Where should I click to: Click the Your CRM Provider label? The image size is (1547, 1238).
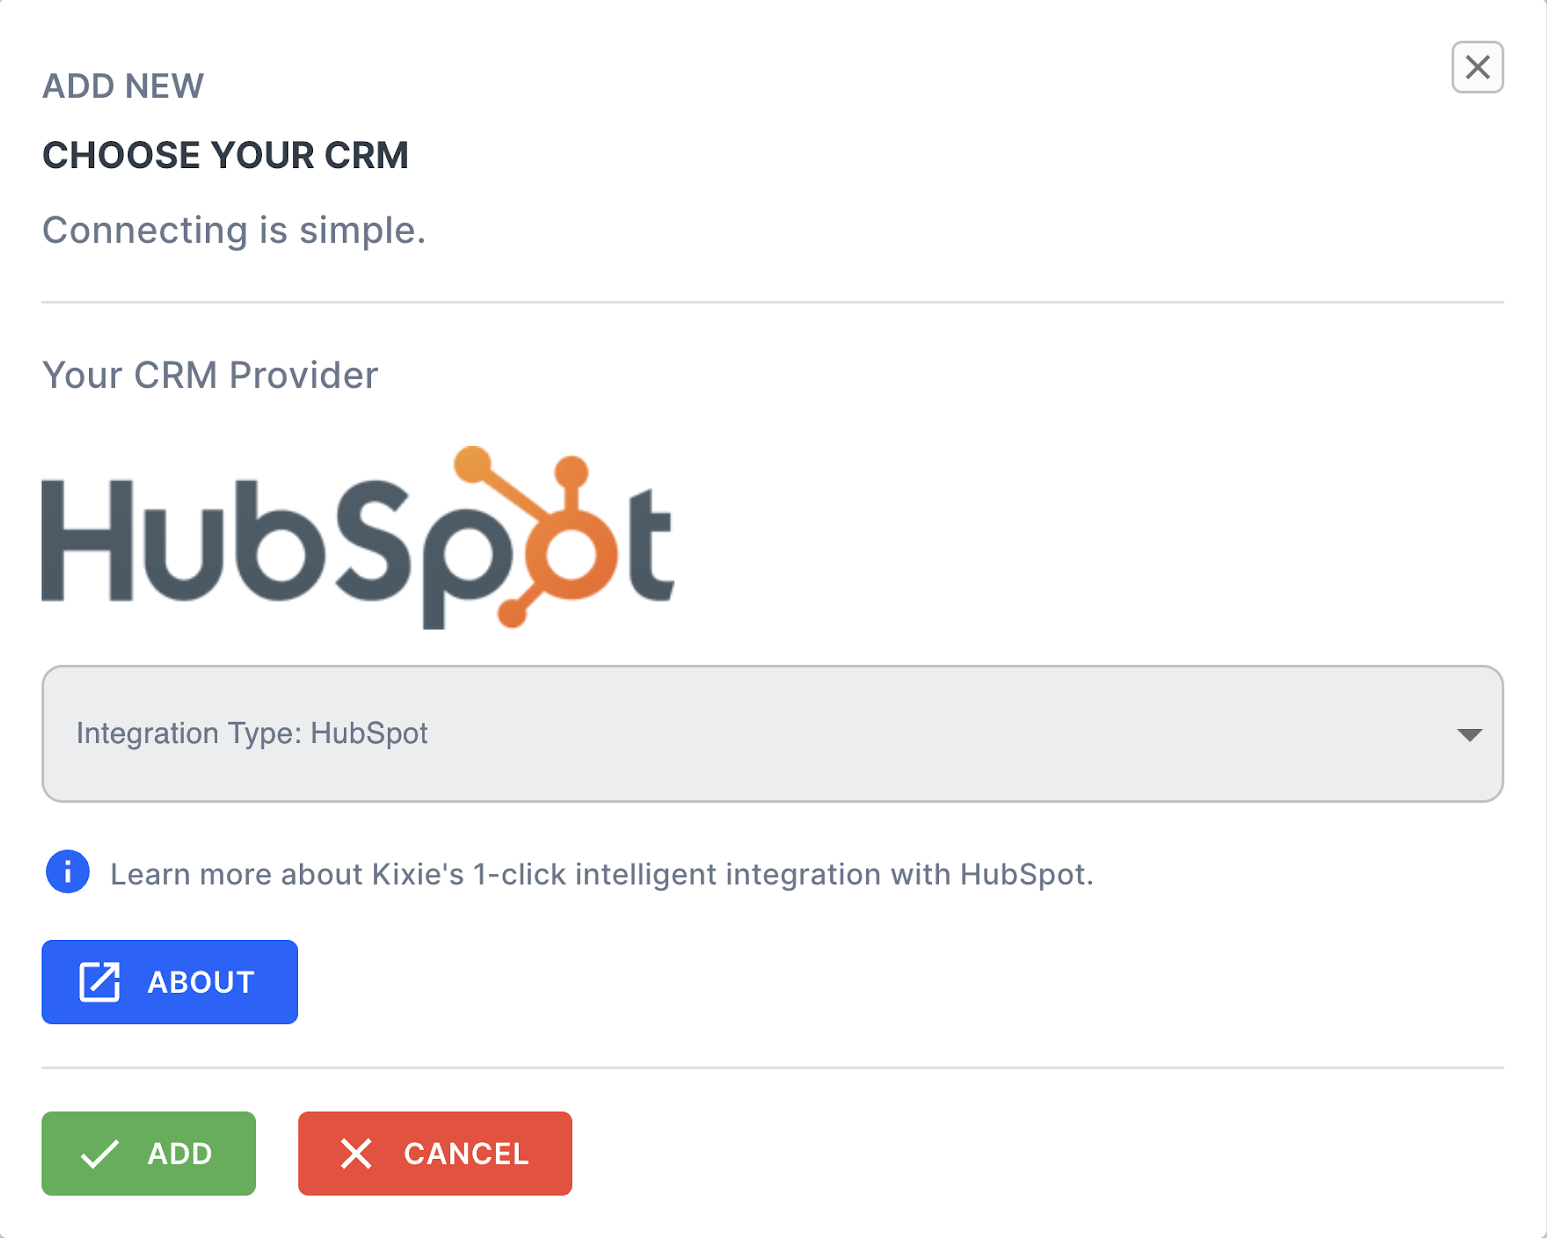pos(210,375)
